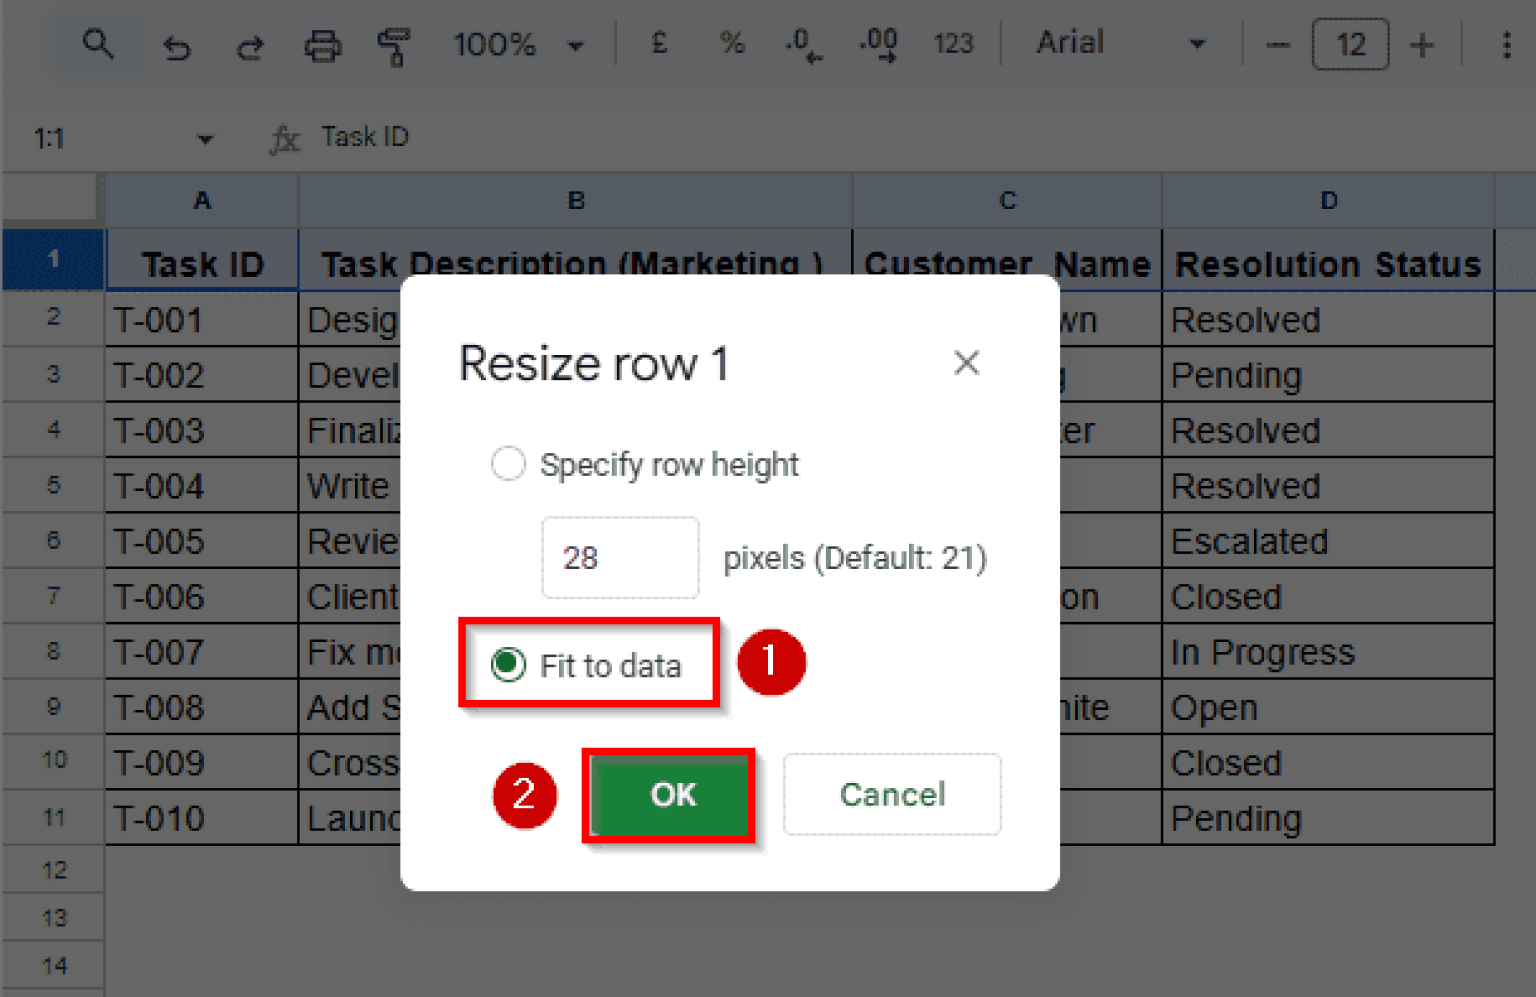Open the 100% zoom dropdown
Viewport: 1536px width, 997px height.
click(x=517, y=45)
